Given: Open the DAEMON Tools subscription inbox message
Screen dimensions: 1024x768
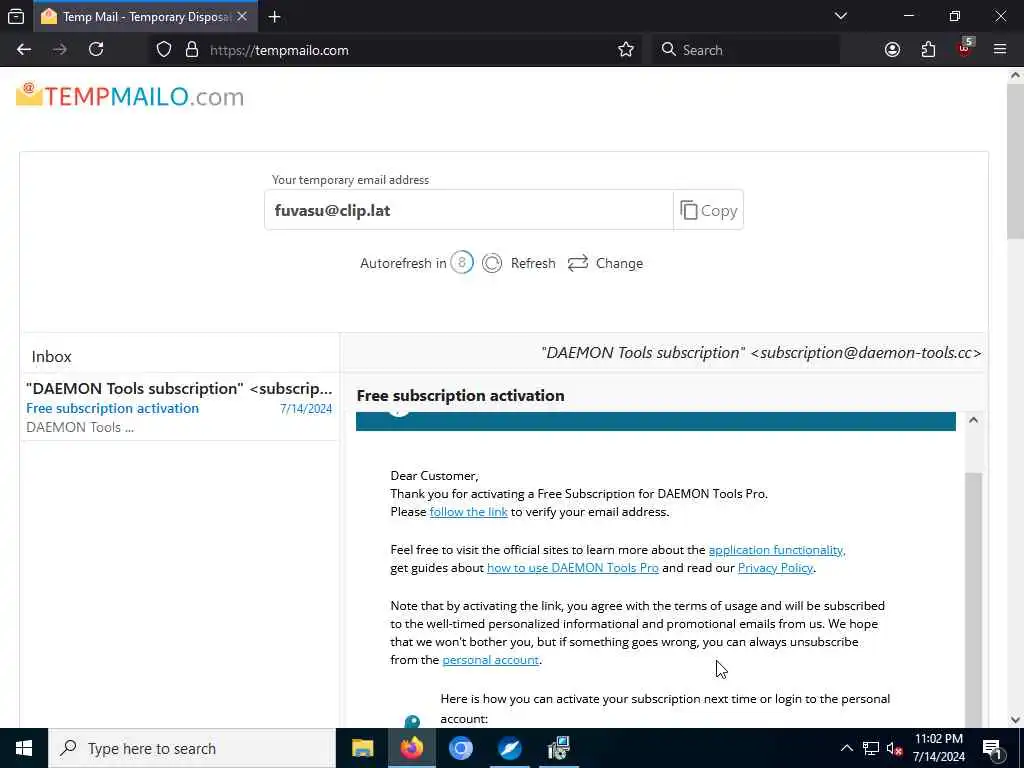Looking at the screenshot, I should tap(180, 408).
